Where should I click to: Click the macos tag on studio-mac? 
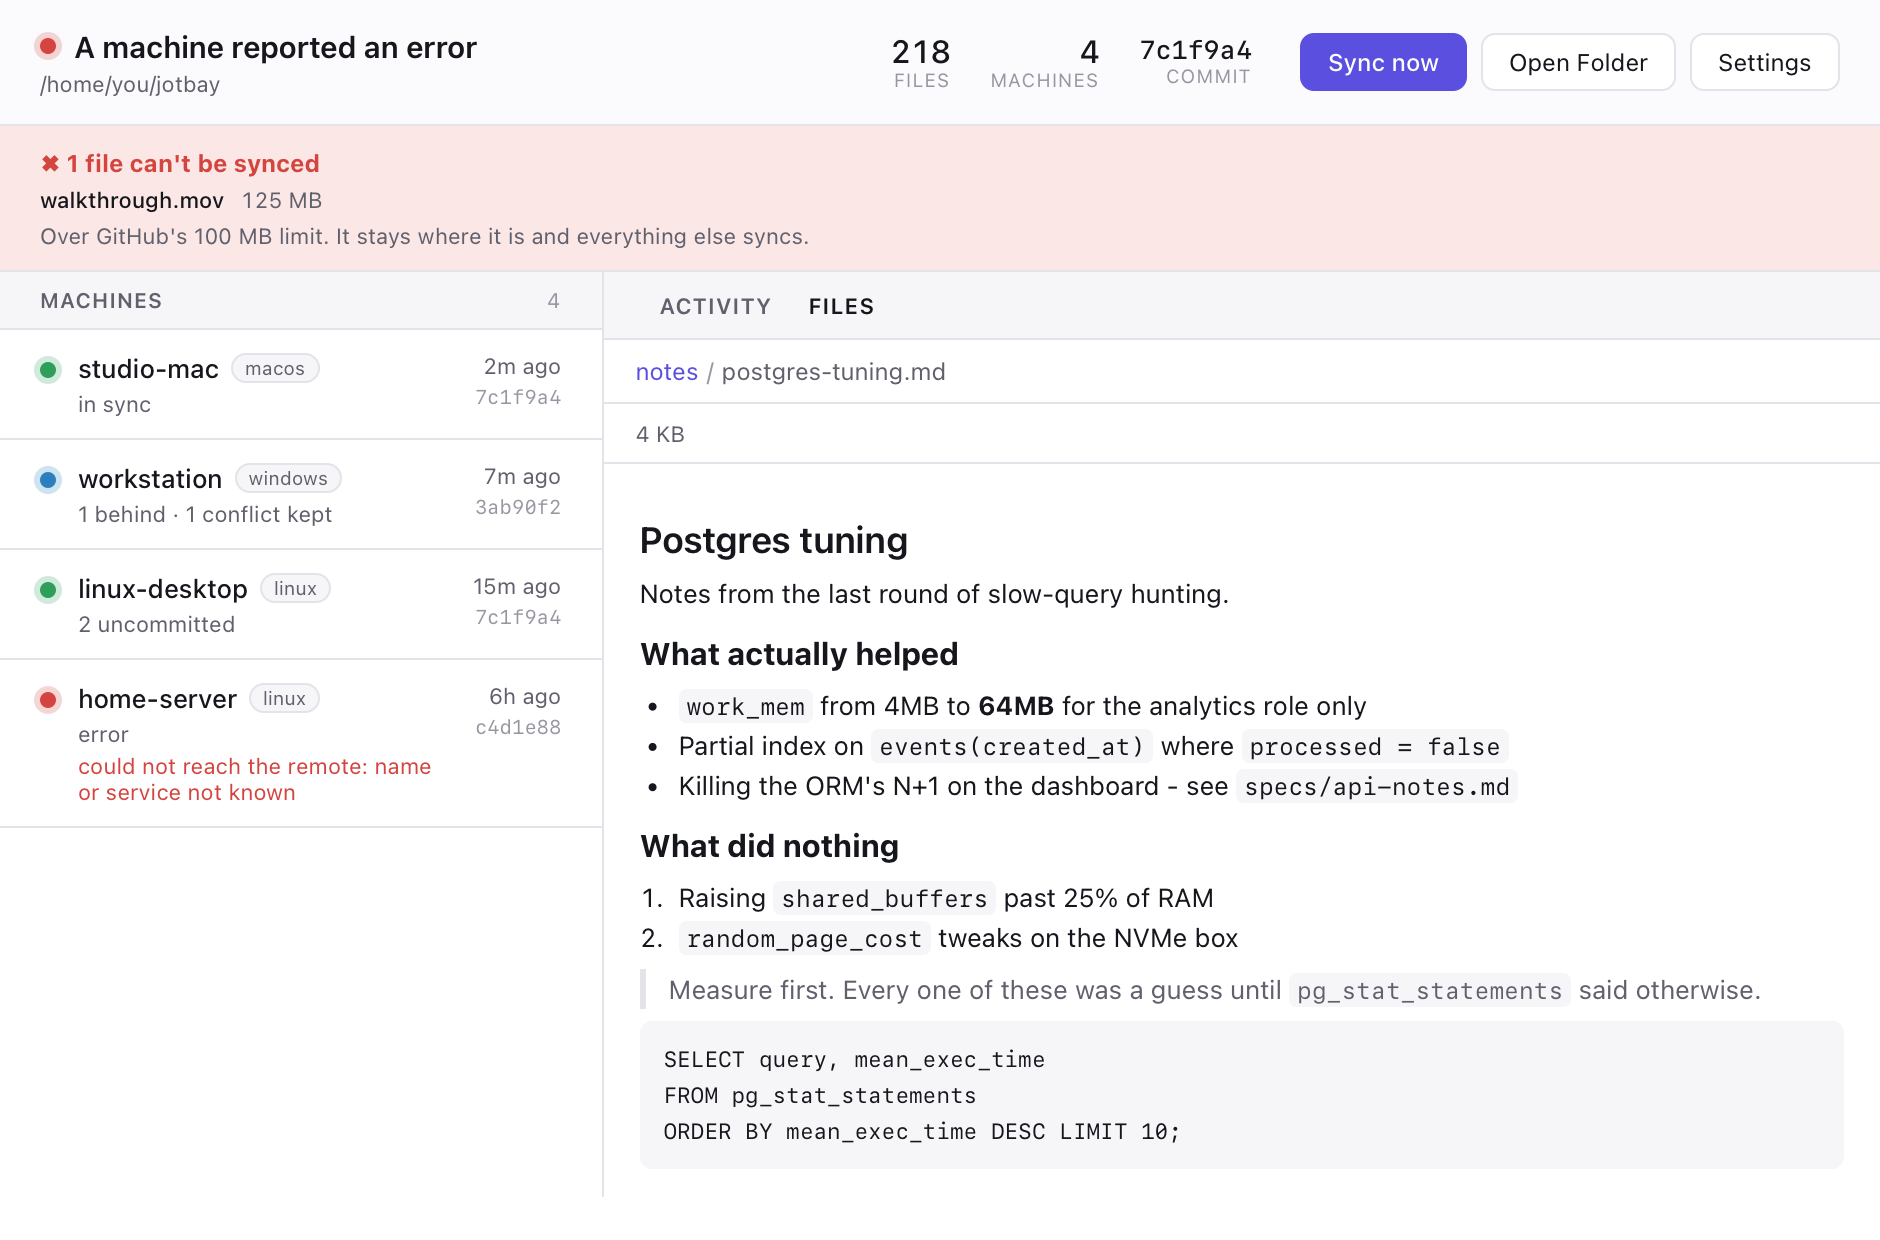pos(275,368)
